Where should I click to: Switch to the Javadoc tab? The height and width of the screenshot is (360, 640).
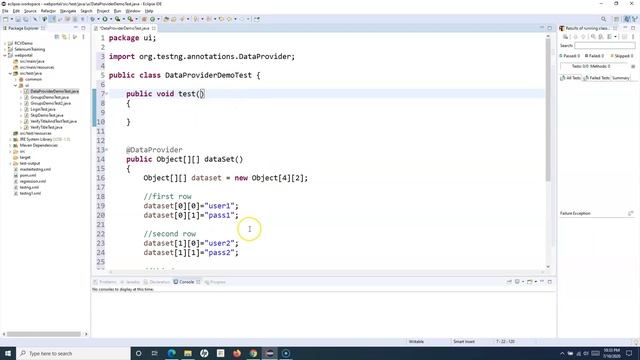click(x=130, y=282)
